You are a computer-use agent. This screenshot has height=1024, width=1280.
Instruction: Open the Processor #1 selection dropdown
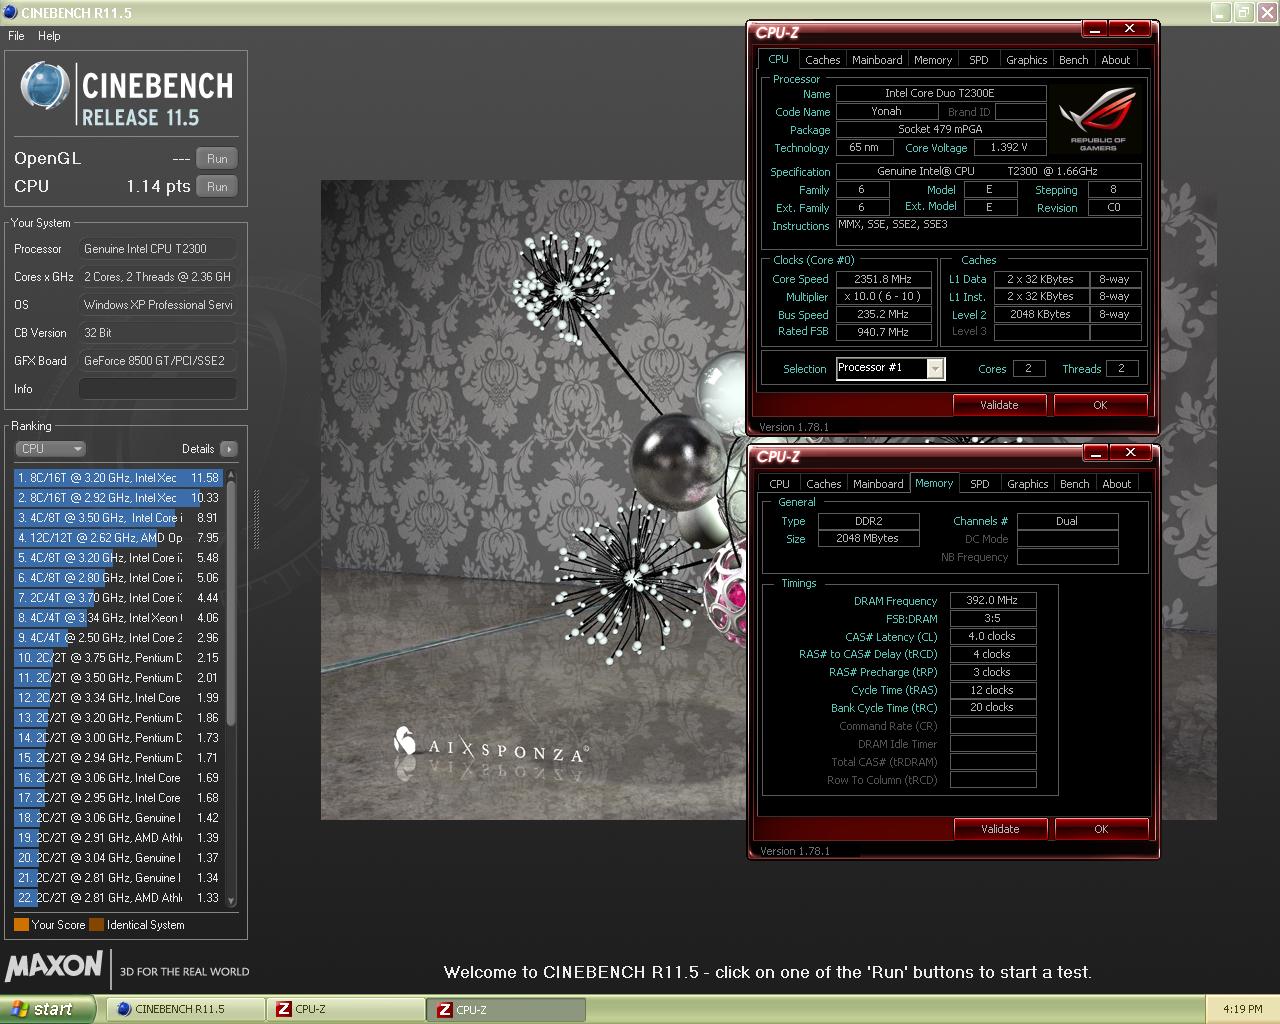click(935, 369)
